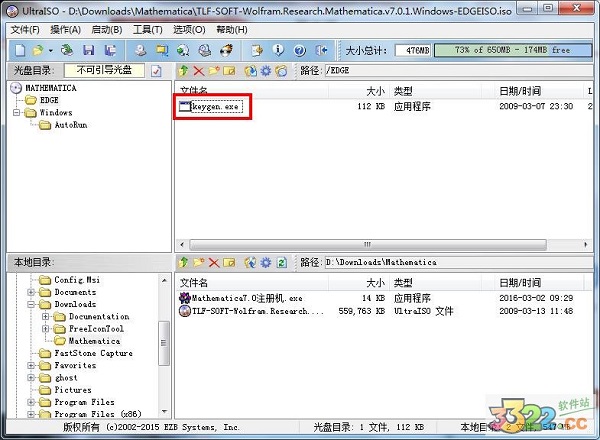Image resolution: width=600 pixels, height=440 pixels.
Task: Click the gear icon in image pane
Action: 266,70
